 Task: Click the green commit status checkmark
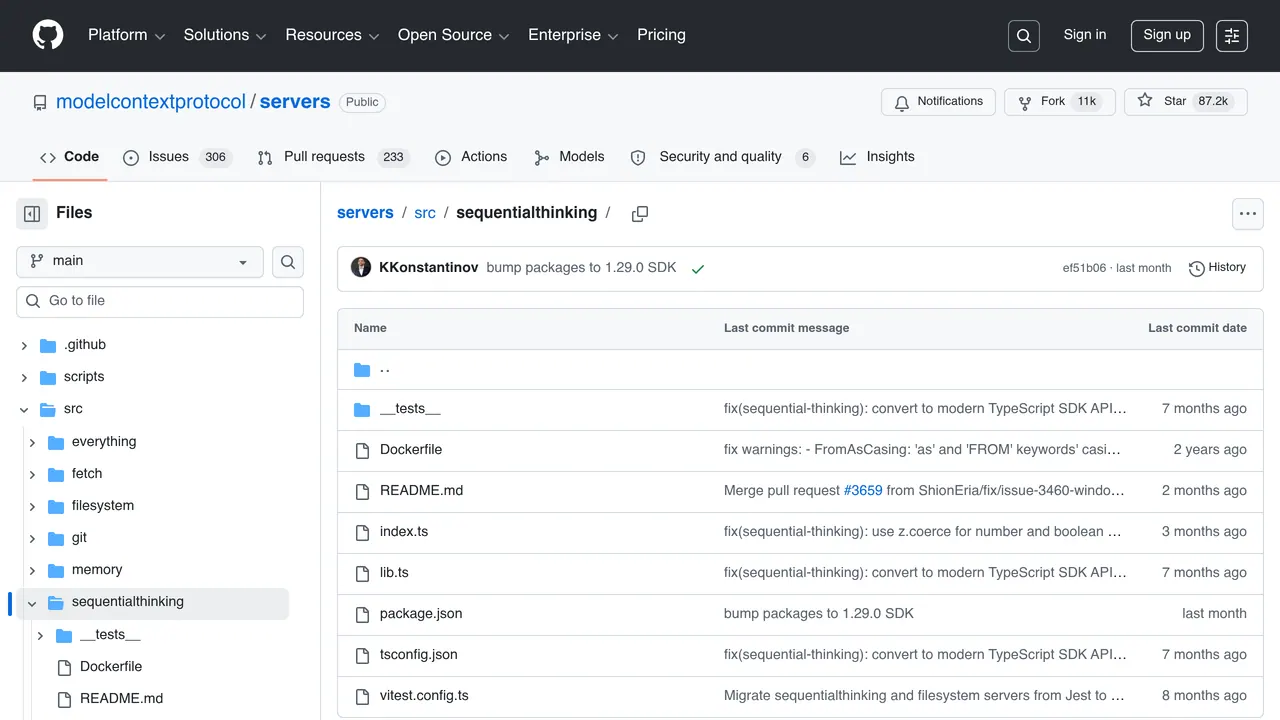(698, 269)
